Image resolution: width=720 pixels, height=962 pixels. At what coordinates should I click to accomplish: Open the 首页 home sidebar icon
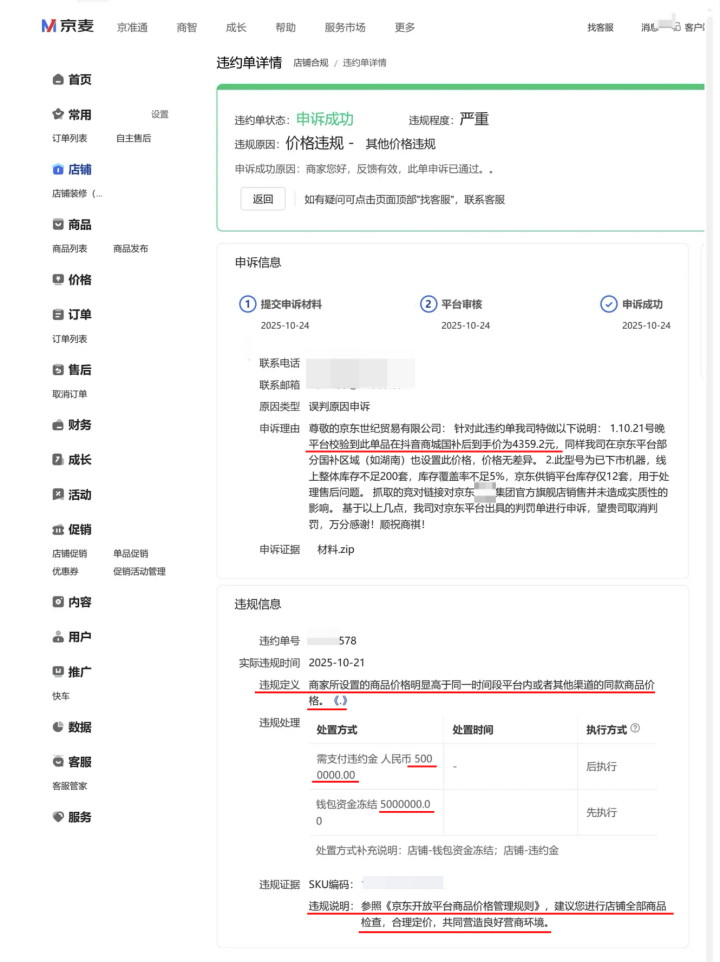58,80
